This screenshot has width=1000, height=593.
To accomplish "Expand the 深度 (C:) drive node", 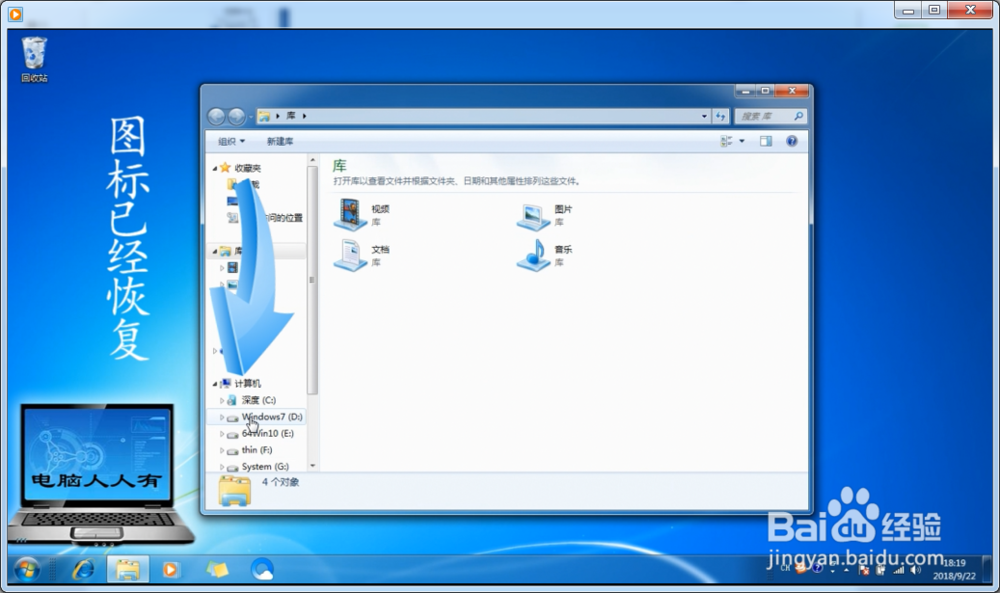I will click(x=221, y=400).
